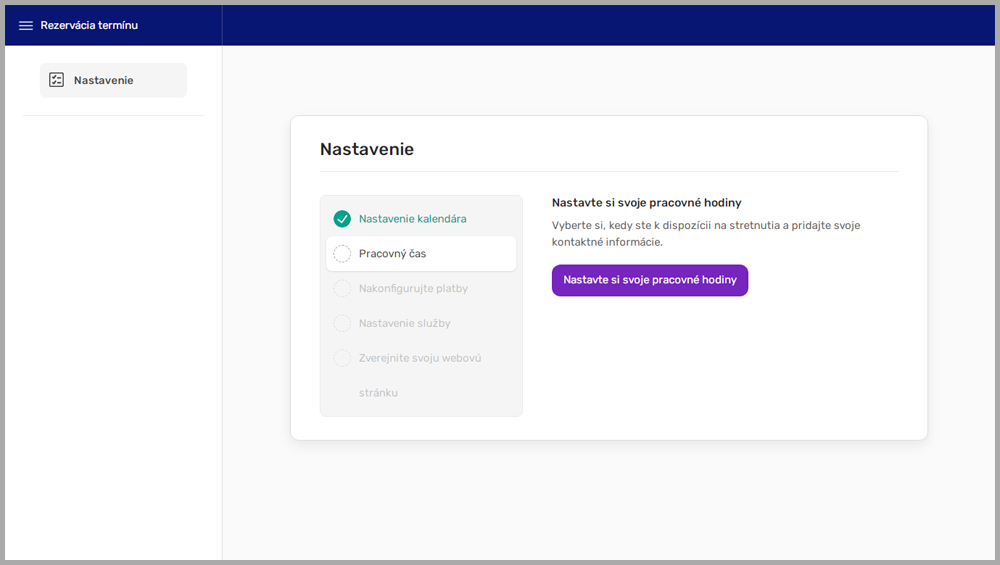Go to the Nastavenie služby step label
1000x565 pixels.
point(404,324)
